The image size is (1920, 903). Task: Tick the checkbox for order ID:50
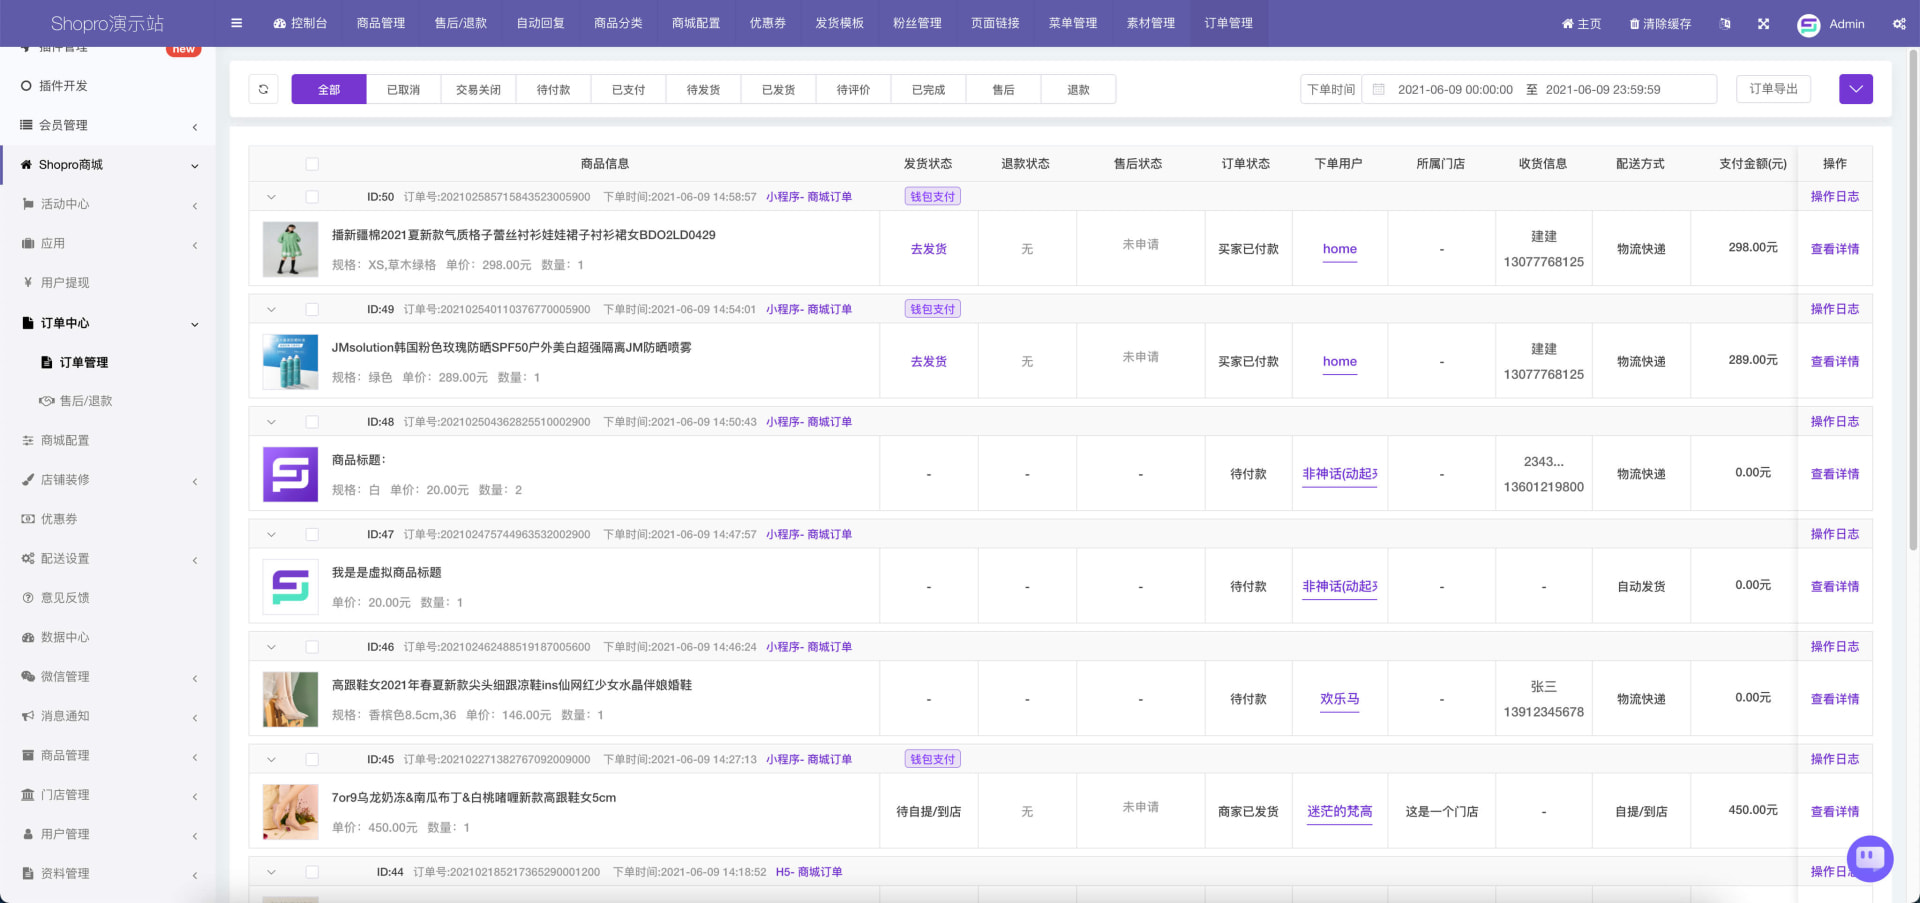pos(312,197)
